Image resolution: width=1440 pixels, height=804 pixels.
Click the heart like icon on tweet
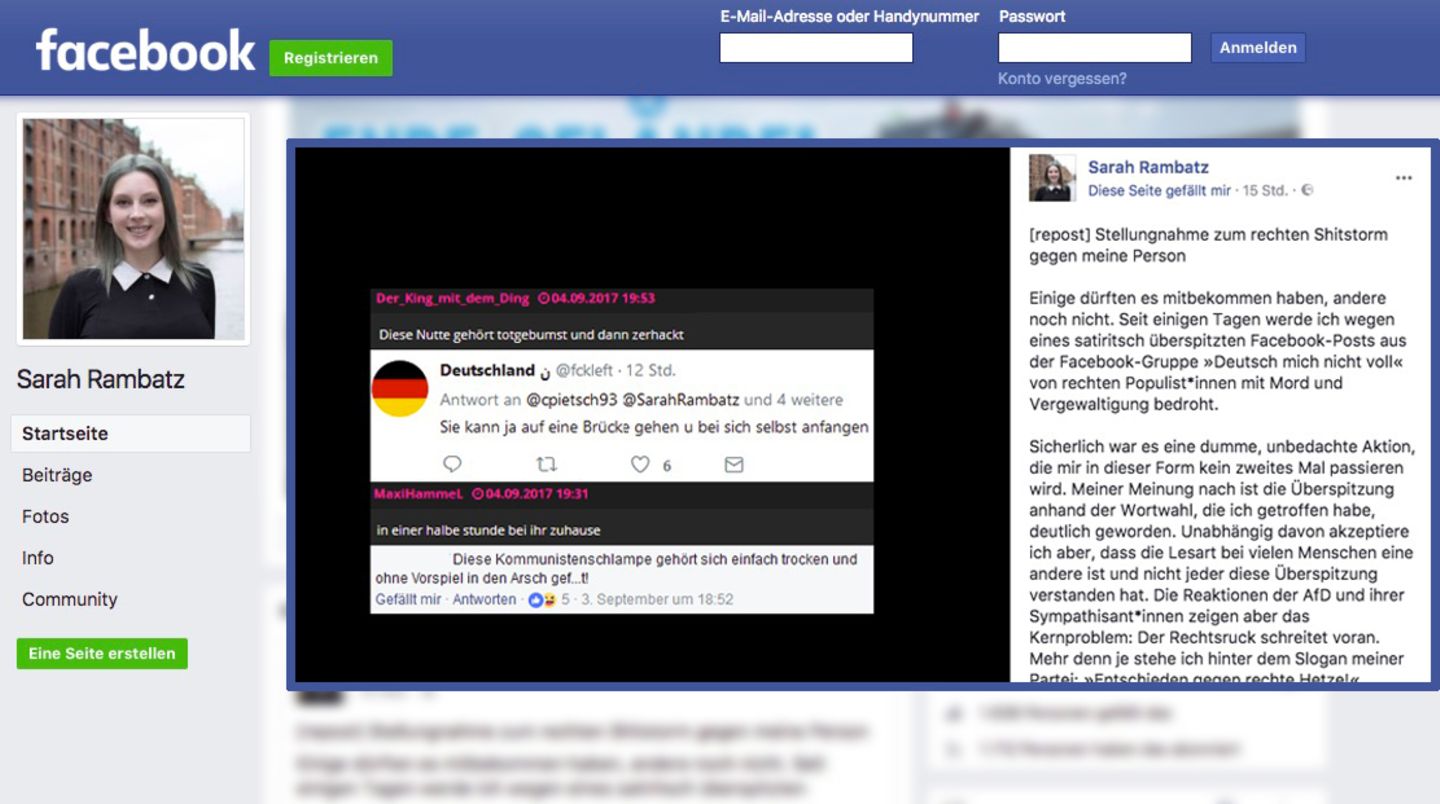tap(640, 464)
